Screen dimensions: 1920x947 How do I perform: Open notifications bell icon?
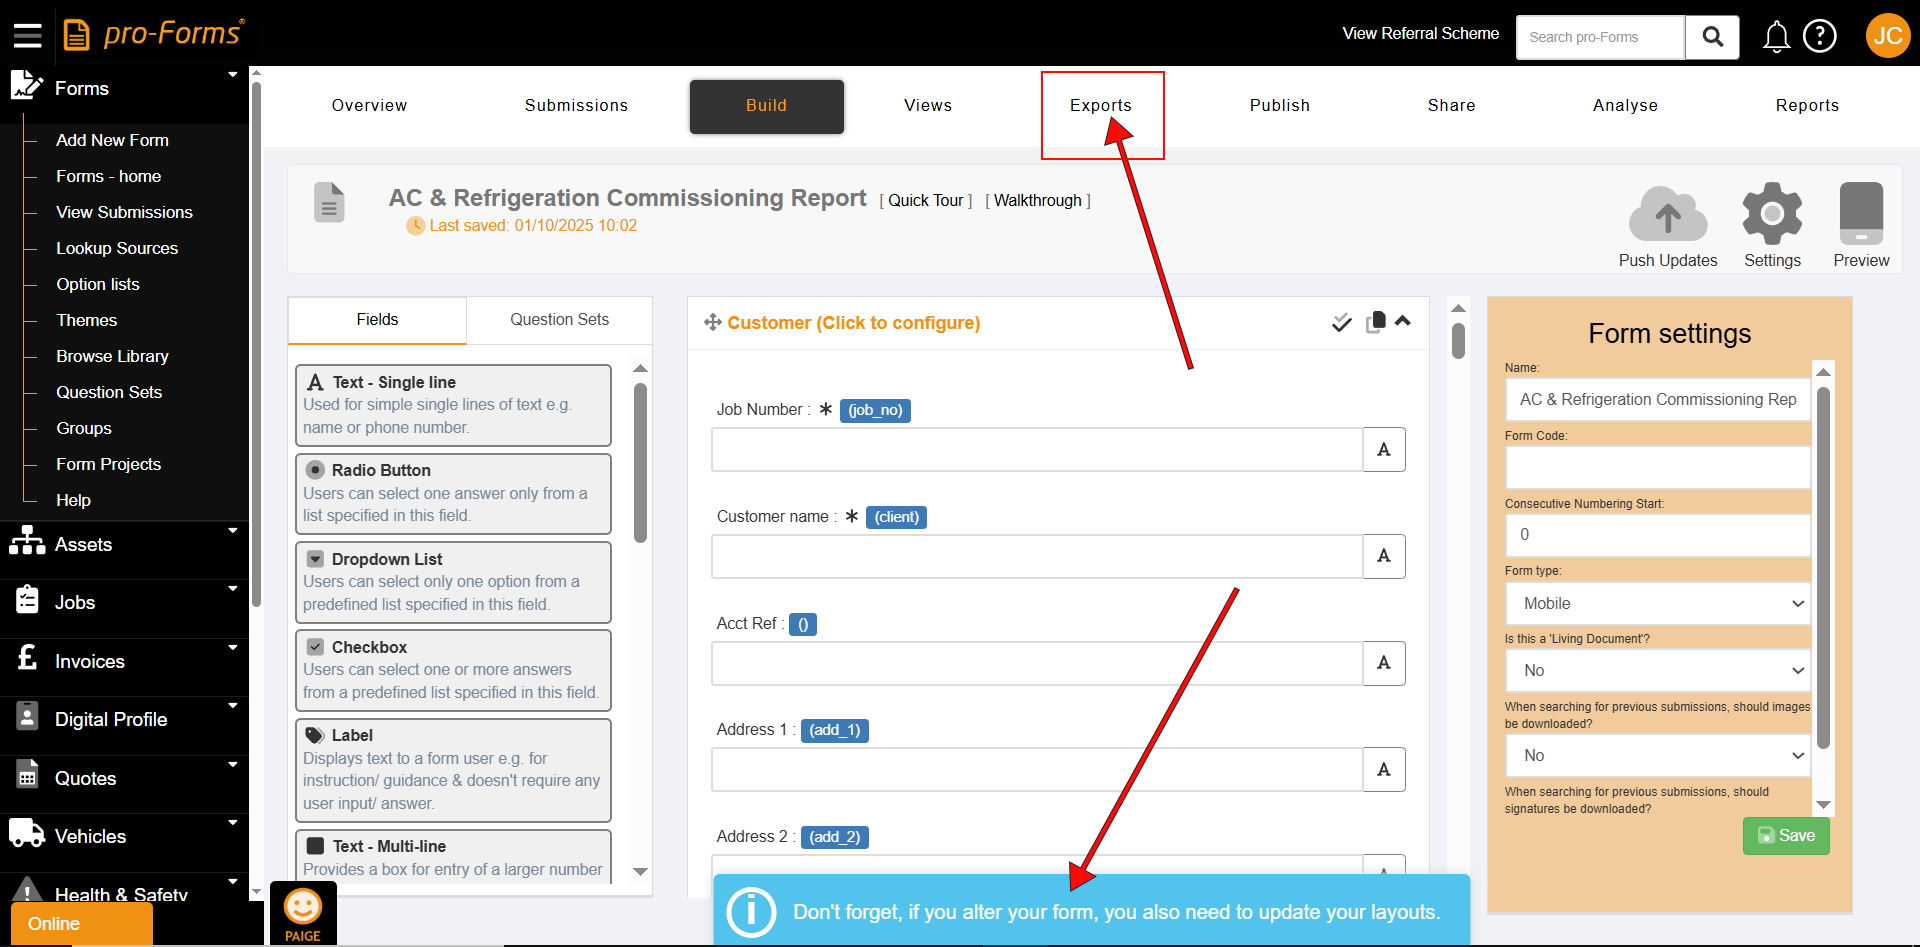(x=1776, y=37)
